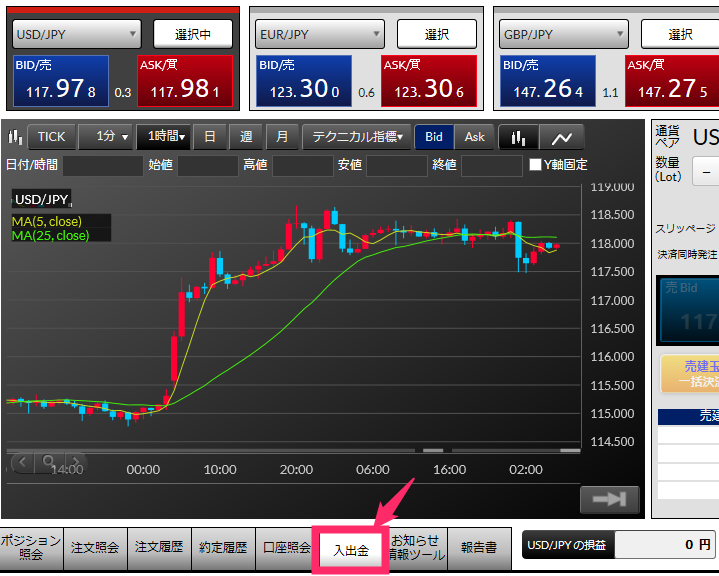
Task: Click the 高値 high price field
Action: [x=303, y=166]
